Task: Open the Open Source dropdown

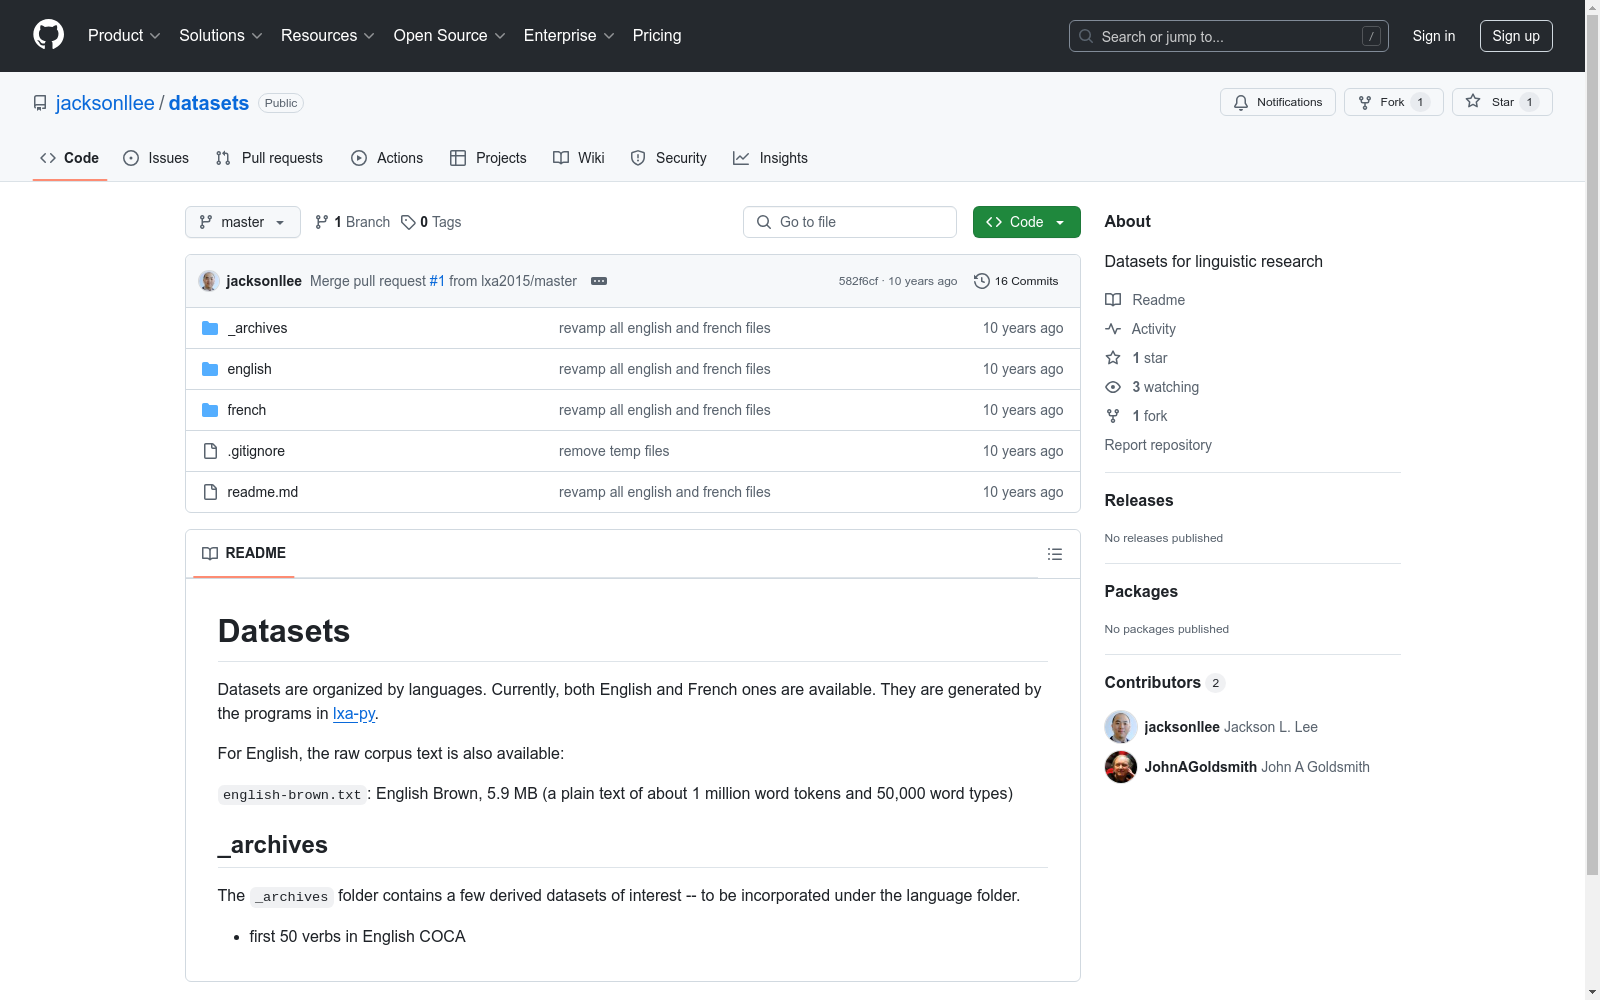Action: click(x=450, y=35)
